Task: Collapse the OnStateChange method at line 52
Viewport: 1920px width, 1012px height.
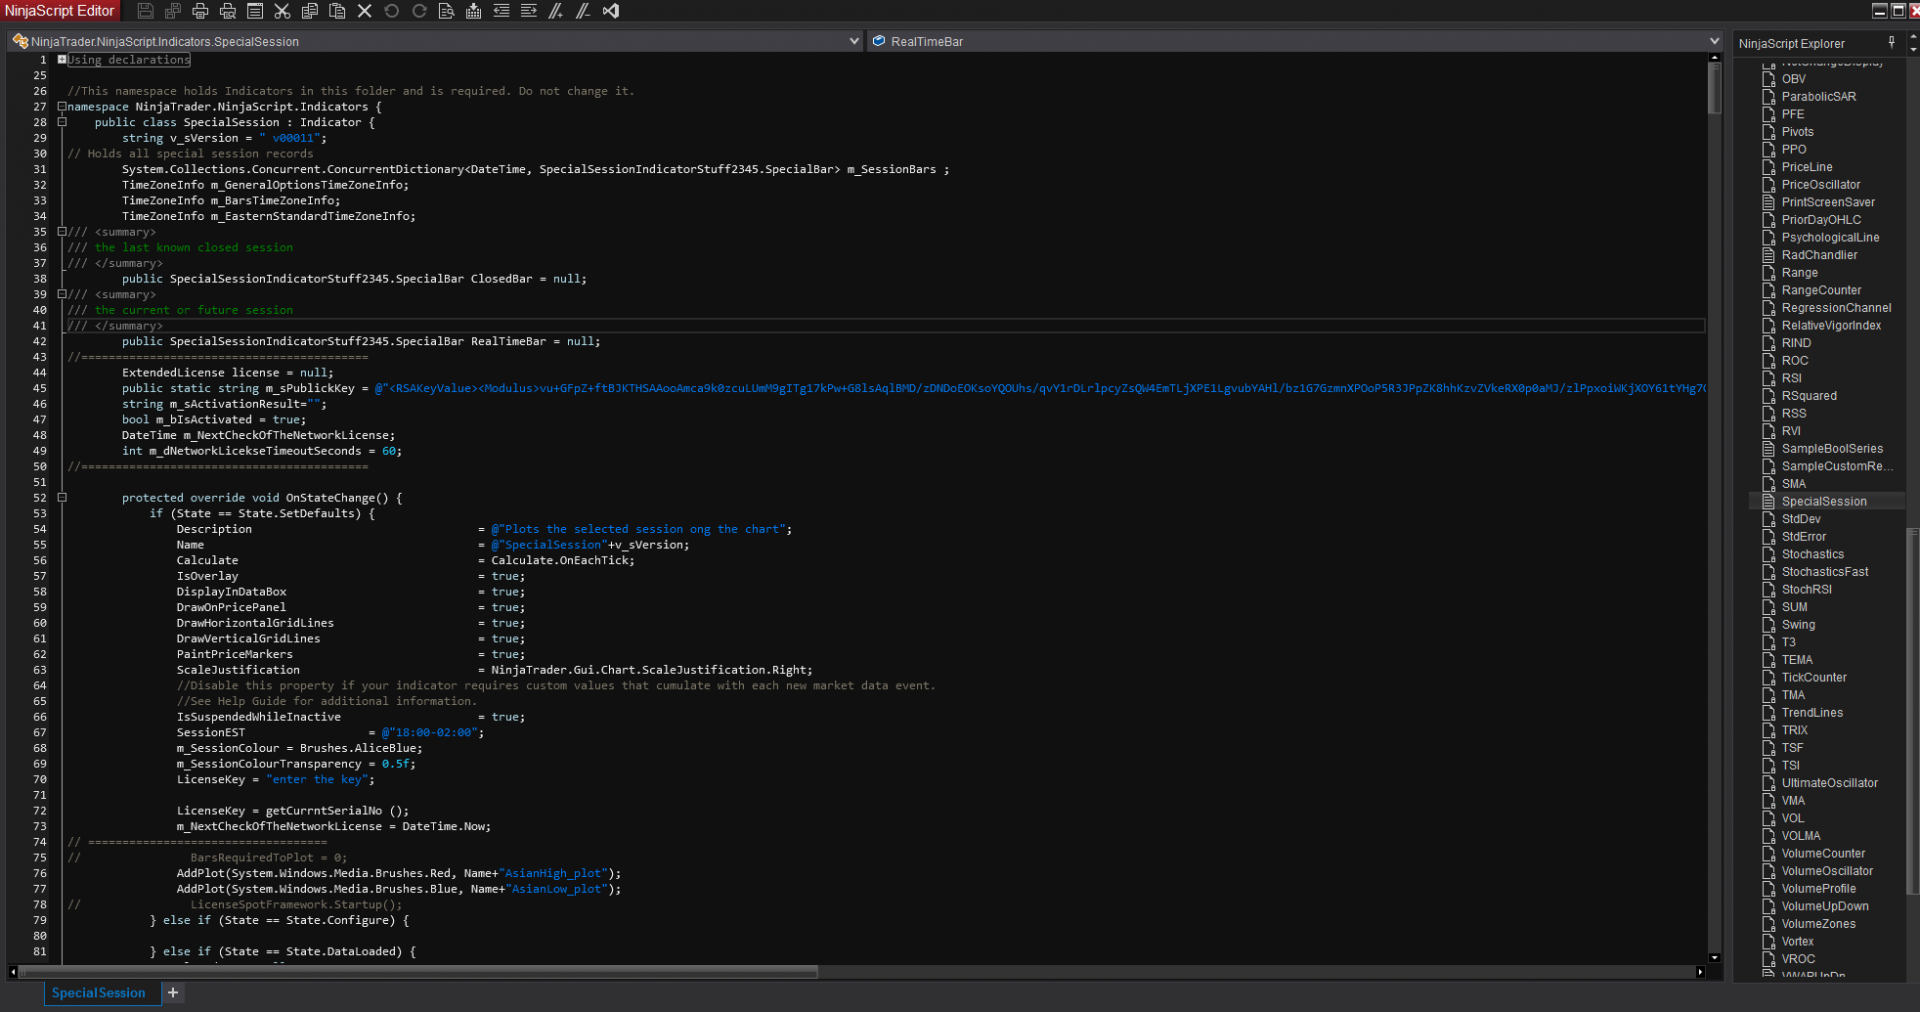Action: tap(62, 498)
